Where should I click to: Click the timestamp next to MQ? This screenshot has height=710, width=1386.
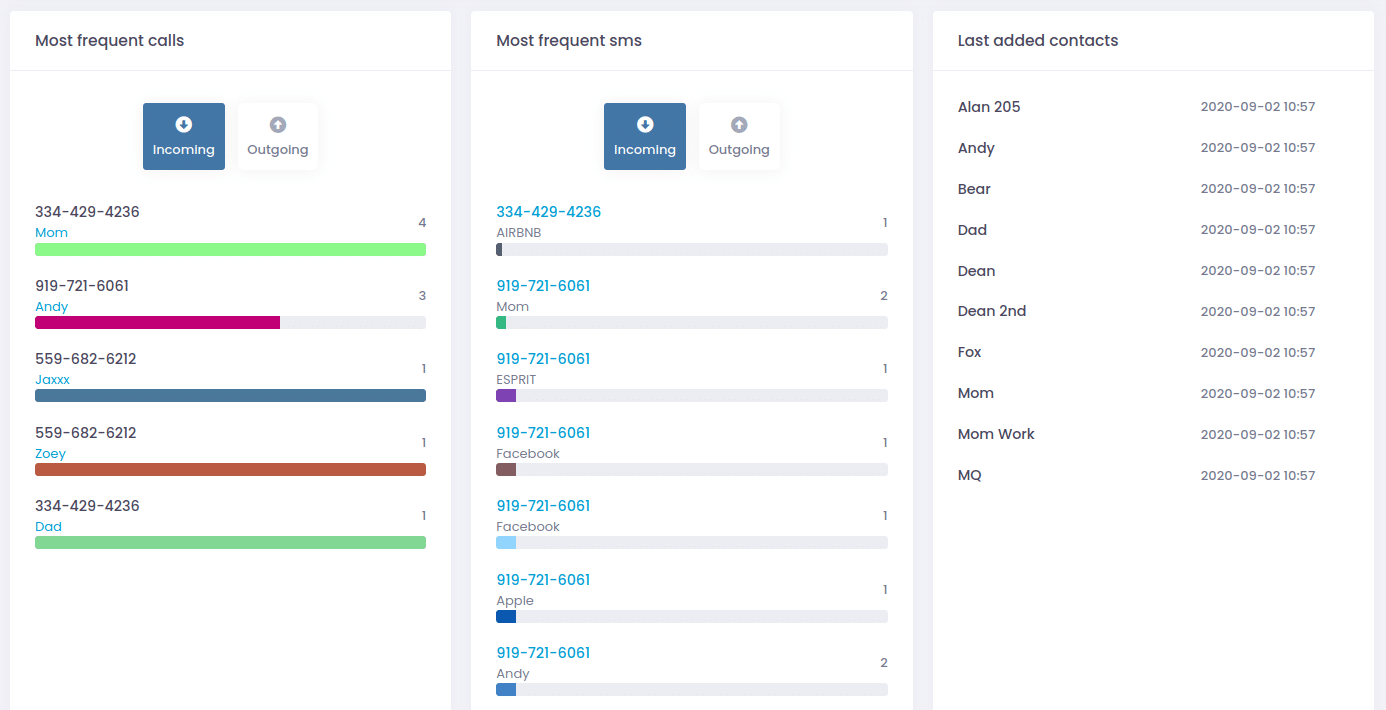pos(1258,476)
